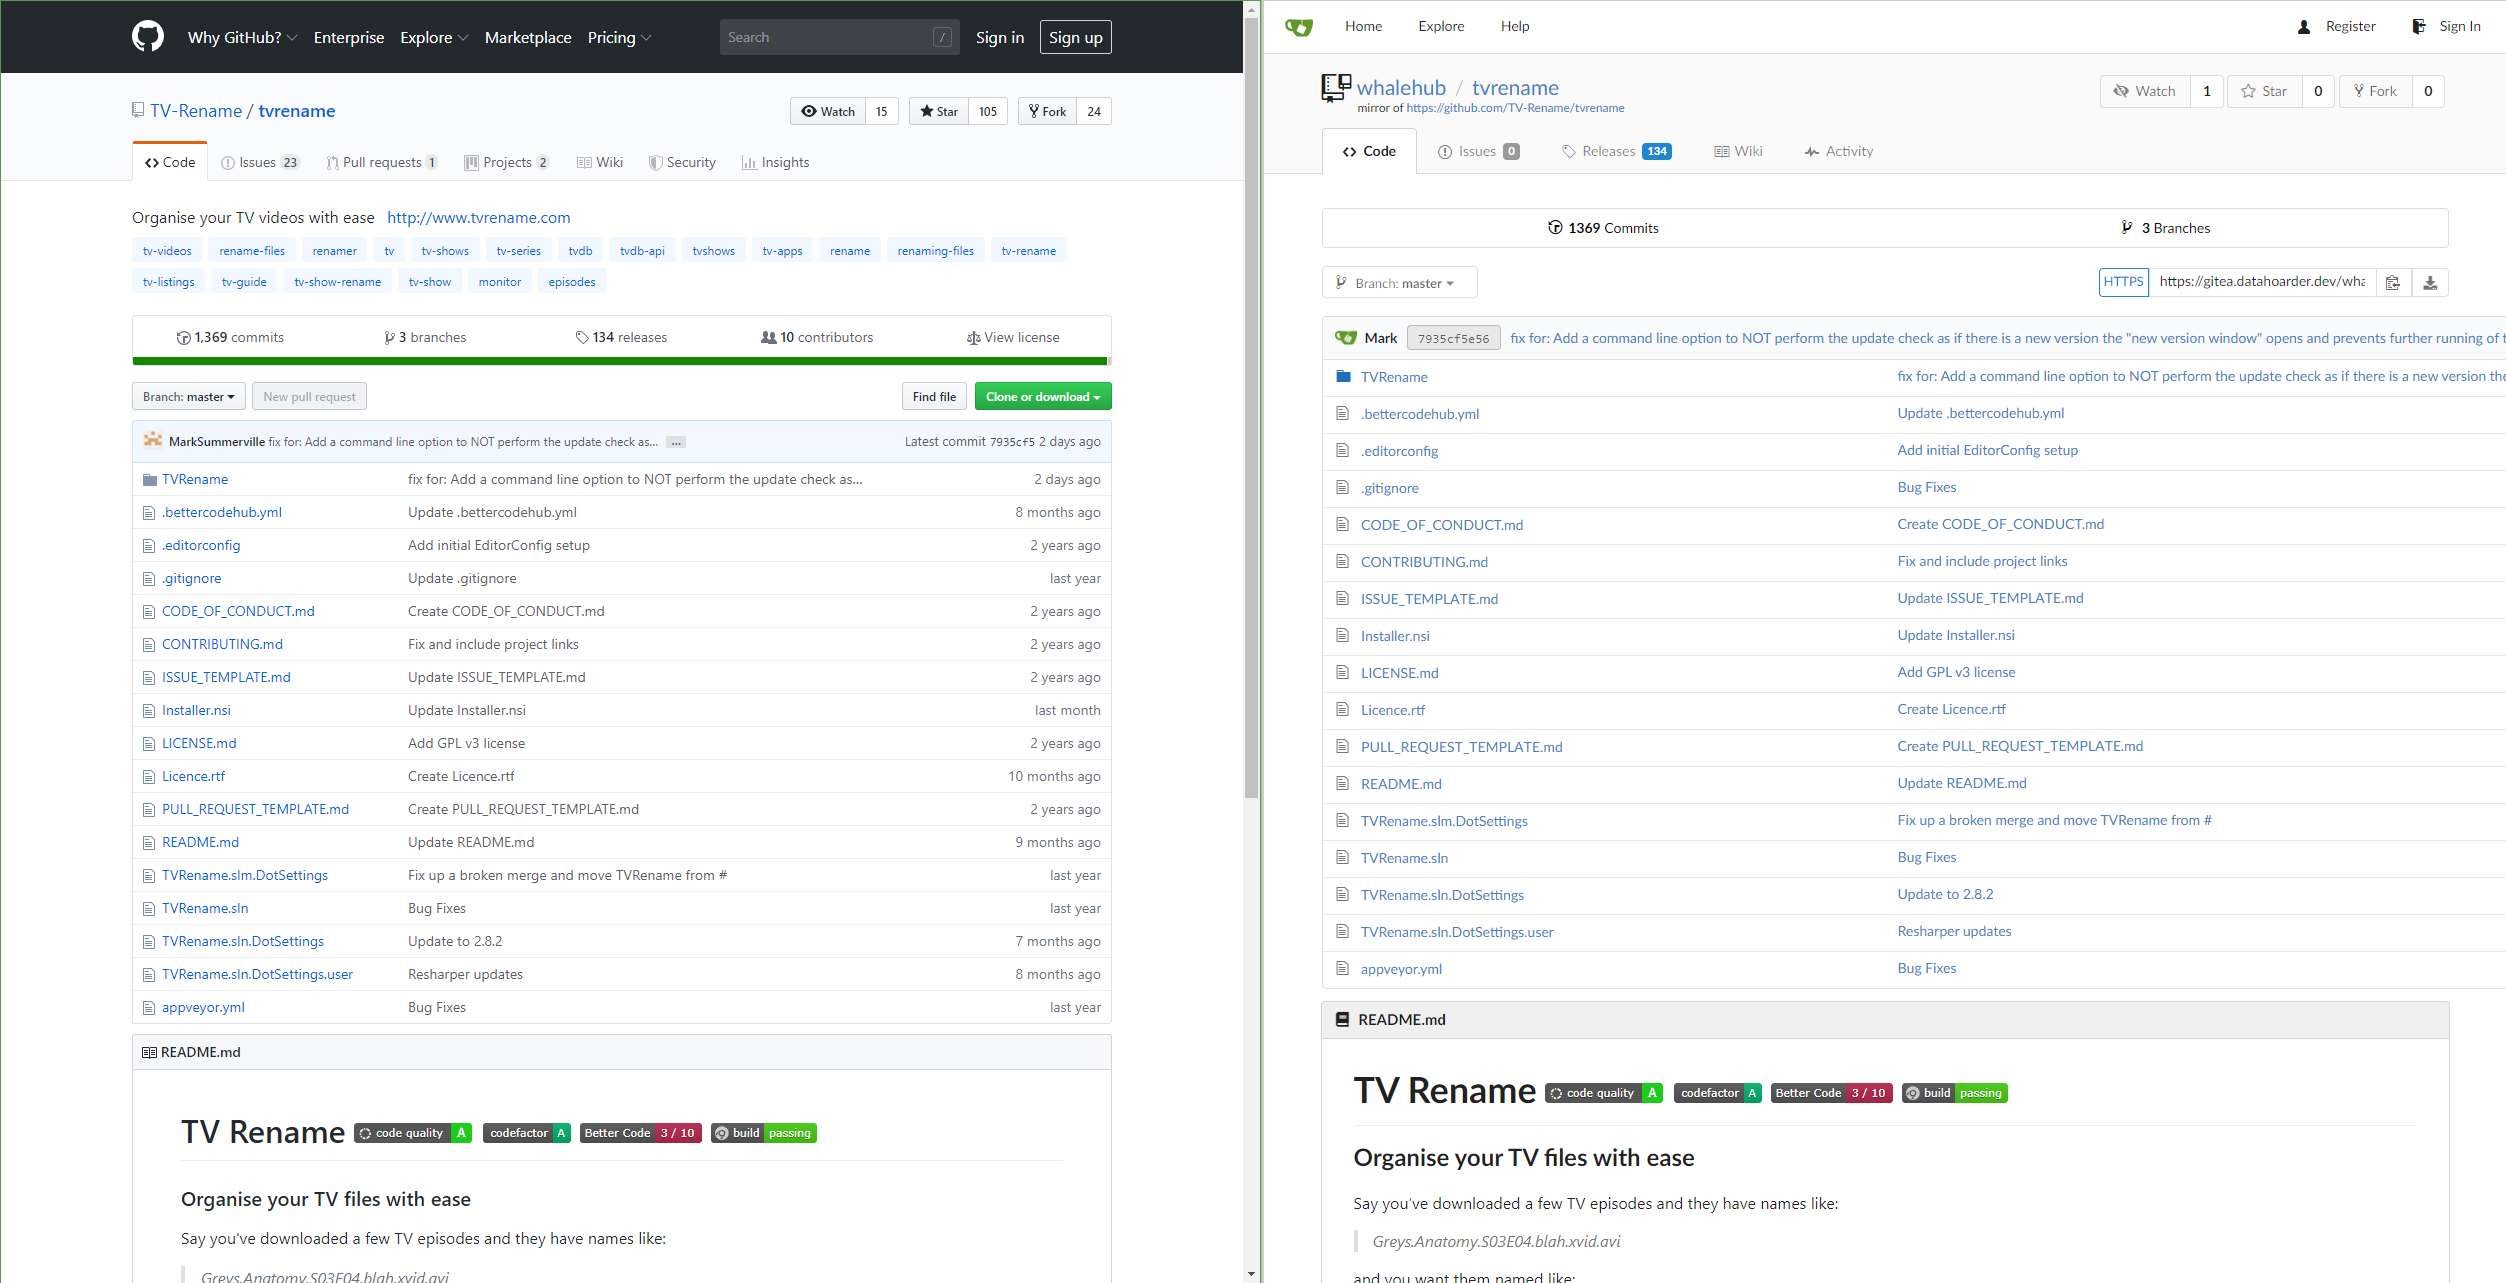This screenshot has width=2506, height=1283.
Task: Click the Gitea download repository icon
Action: coord(2430,283)
